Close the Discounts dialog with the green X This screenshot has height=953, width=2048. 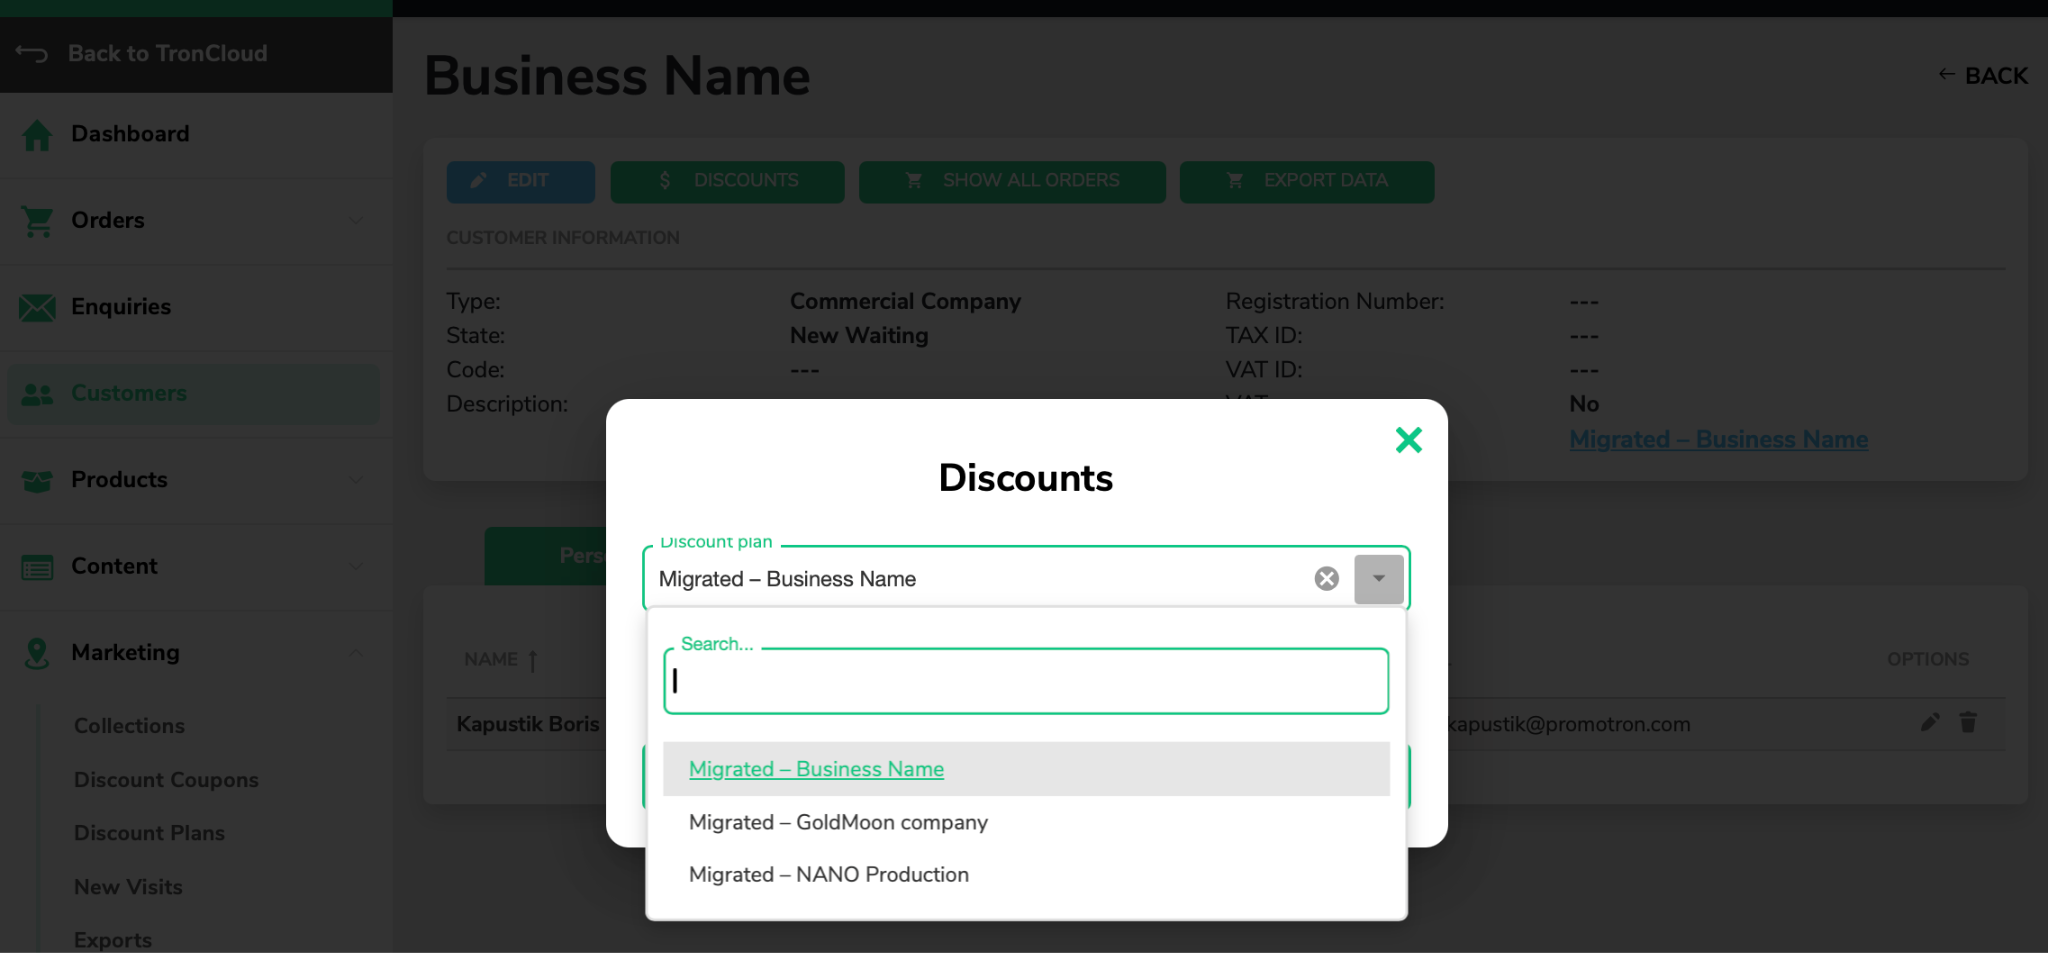(x=1408, y=440)
